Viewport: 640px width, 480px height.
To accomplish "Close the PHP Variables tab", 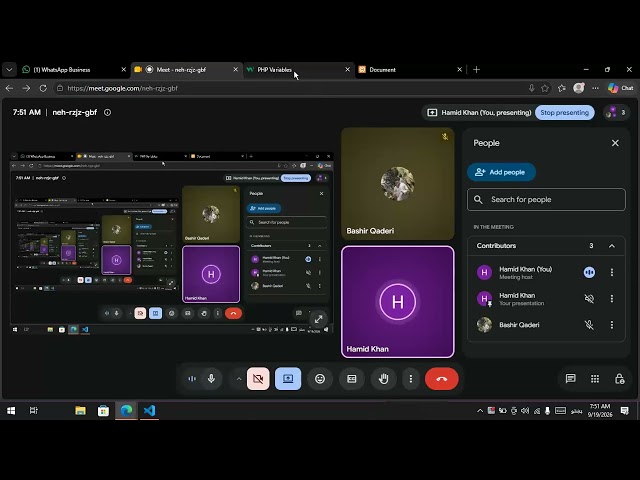I will click(348, 70).
